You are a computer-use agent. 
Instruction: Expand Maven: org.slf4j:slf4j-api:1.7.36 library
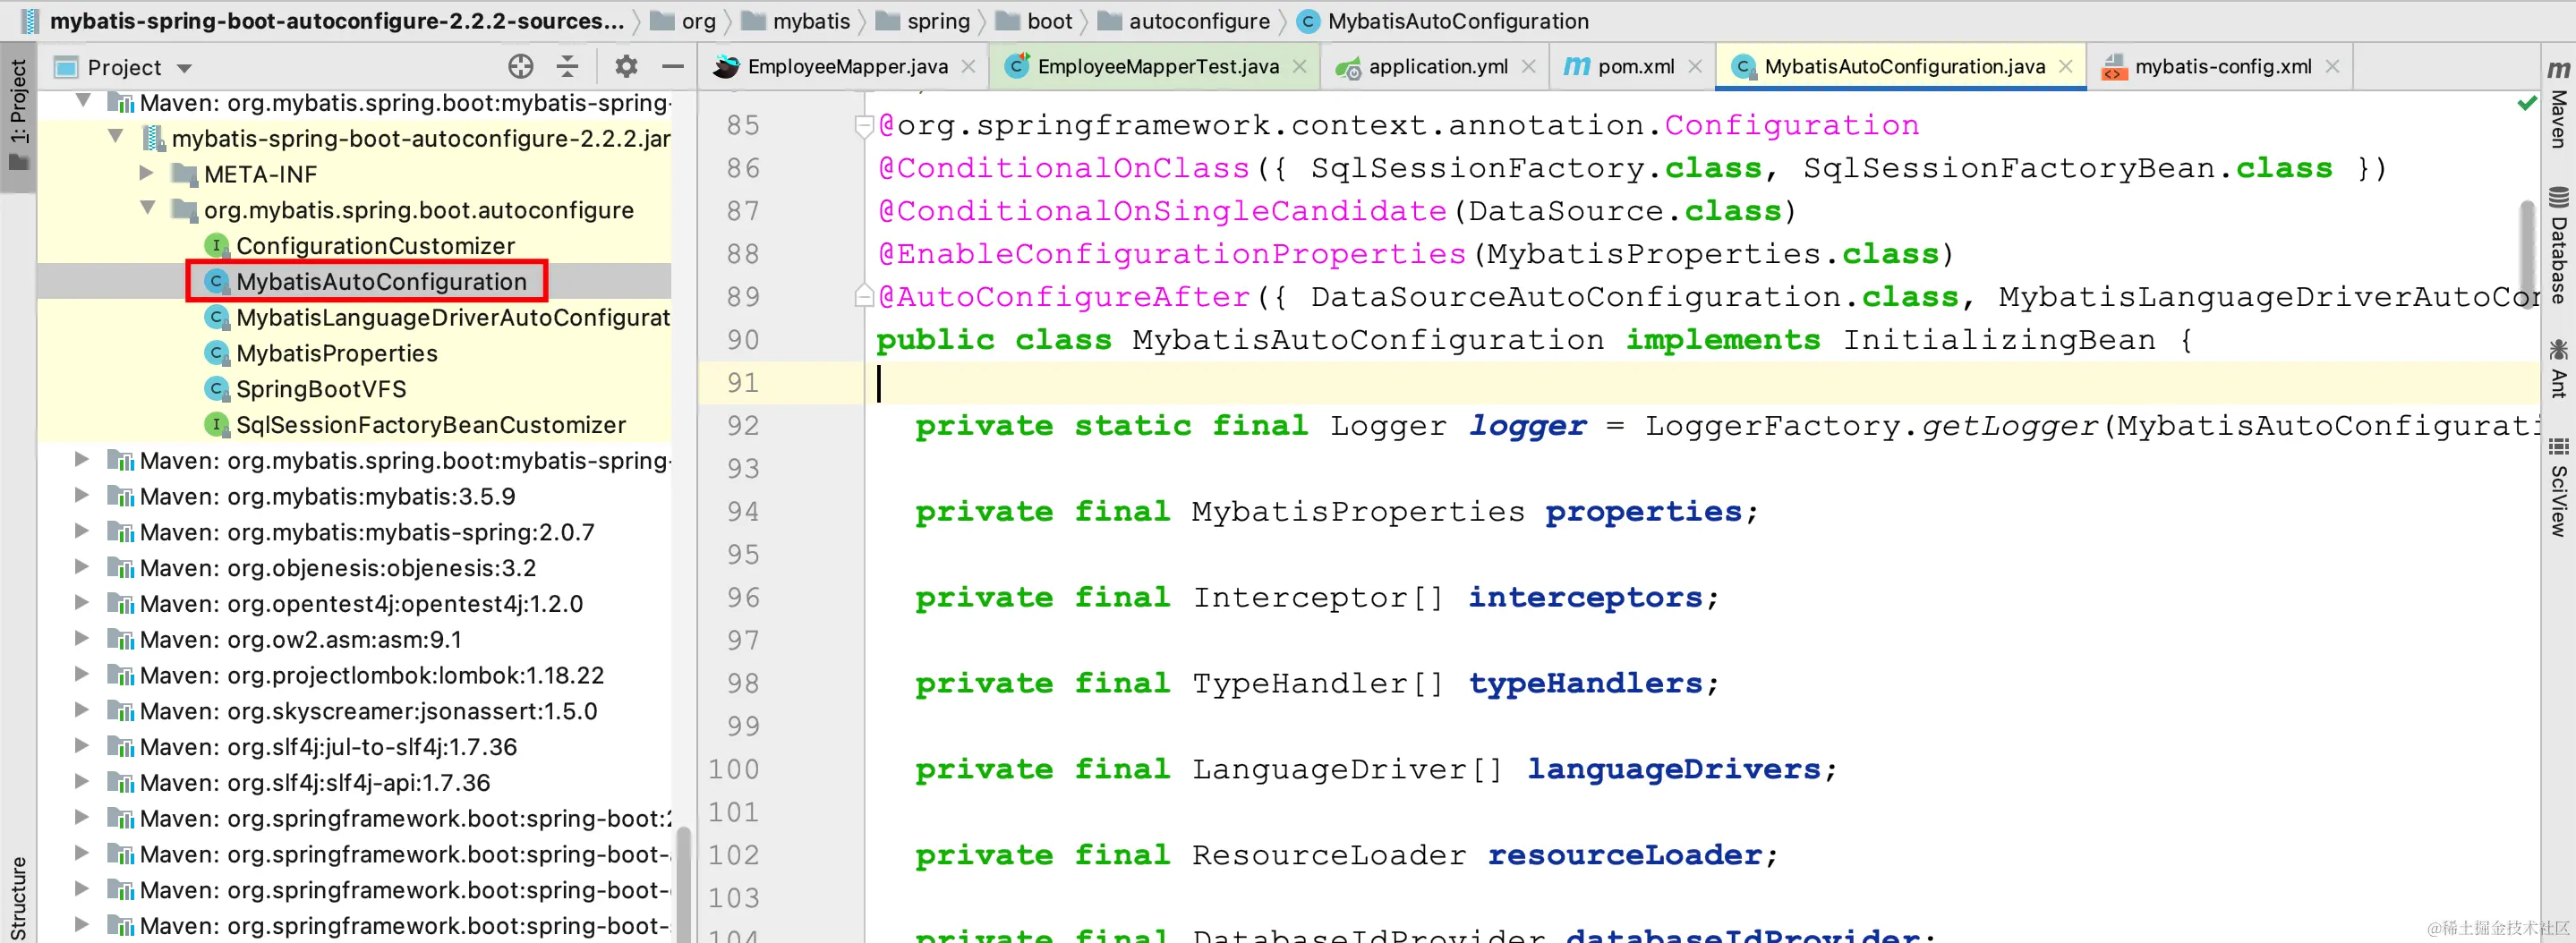83,781
